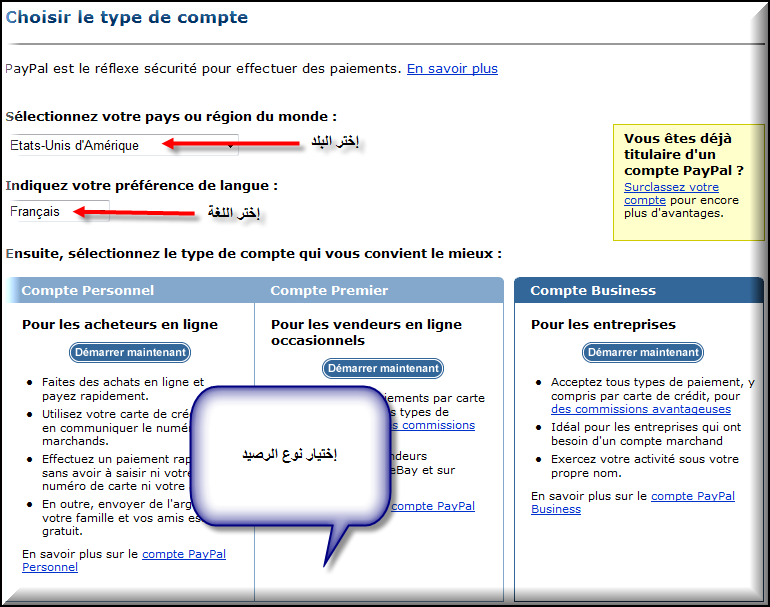Viewport: 770px width, 607px height.
Task: Start the Compte Business with Démarrer maintenant
Action: coord(643,353)
